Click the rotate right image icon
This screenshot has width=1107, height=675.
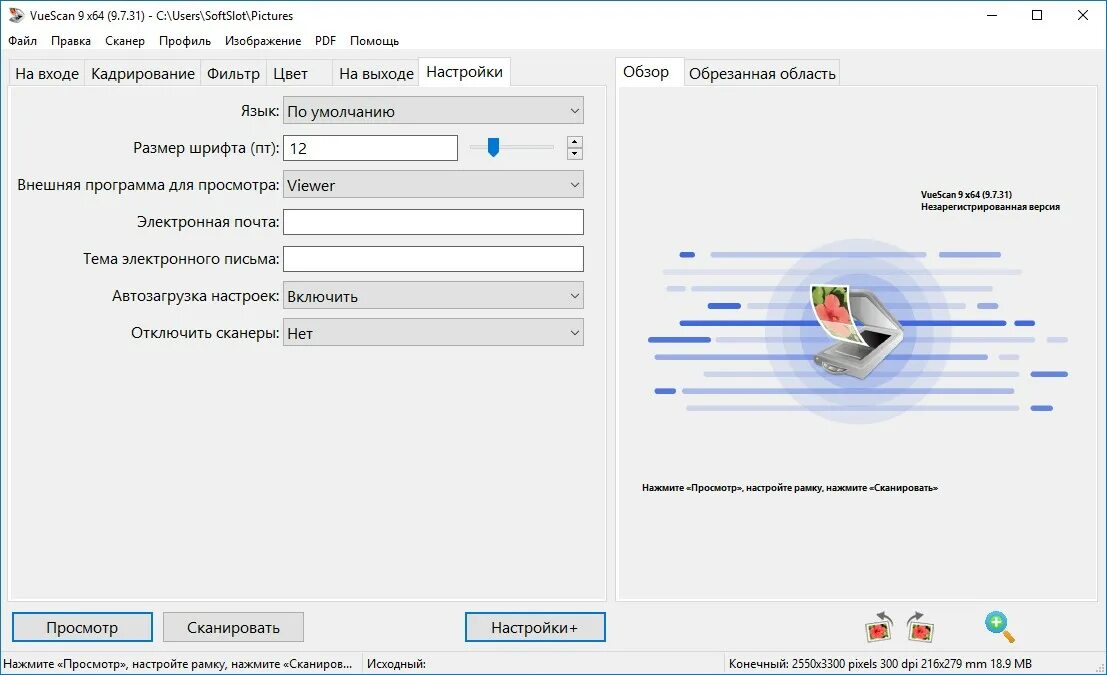pos(920,626)
